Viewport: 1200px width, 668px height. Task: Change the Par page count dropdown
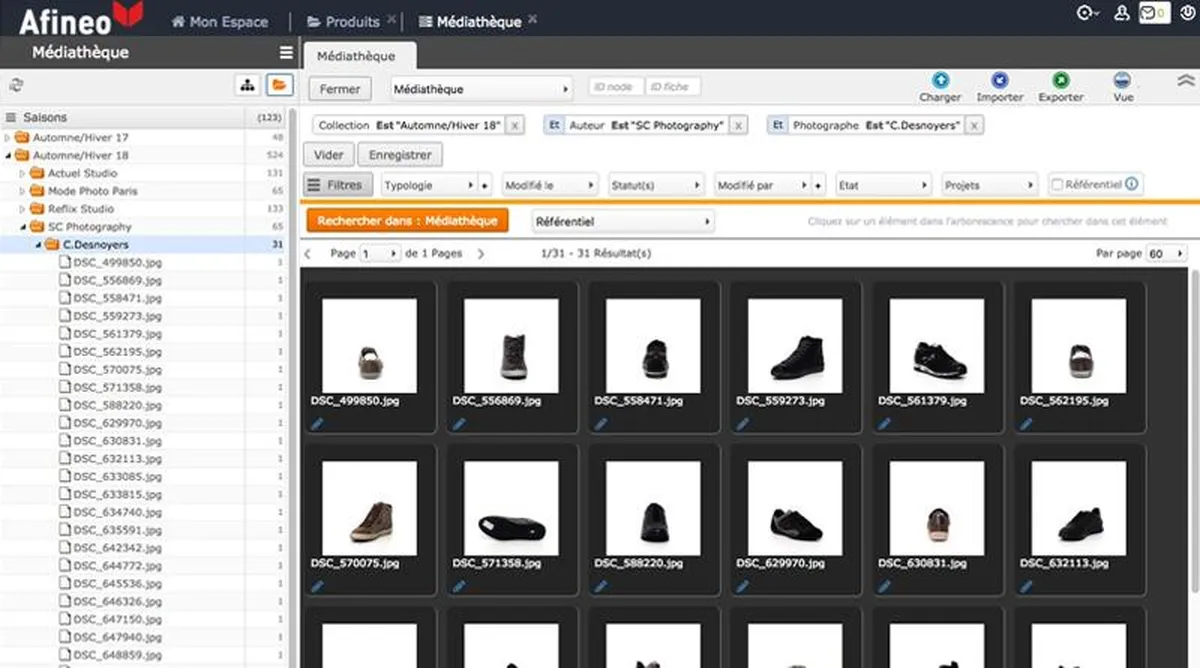coord(1166,254)
